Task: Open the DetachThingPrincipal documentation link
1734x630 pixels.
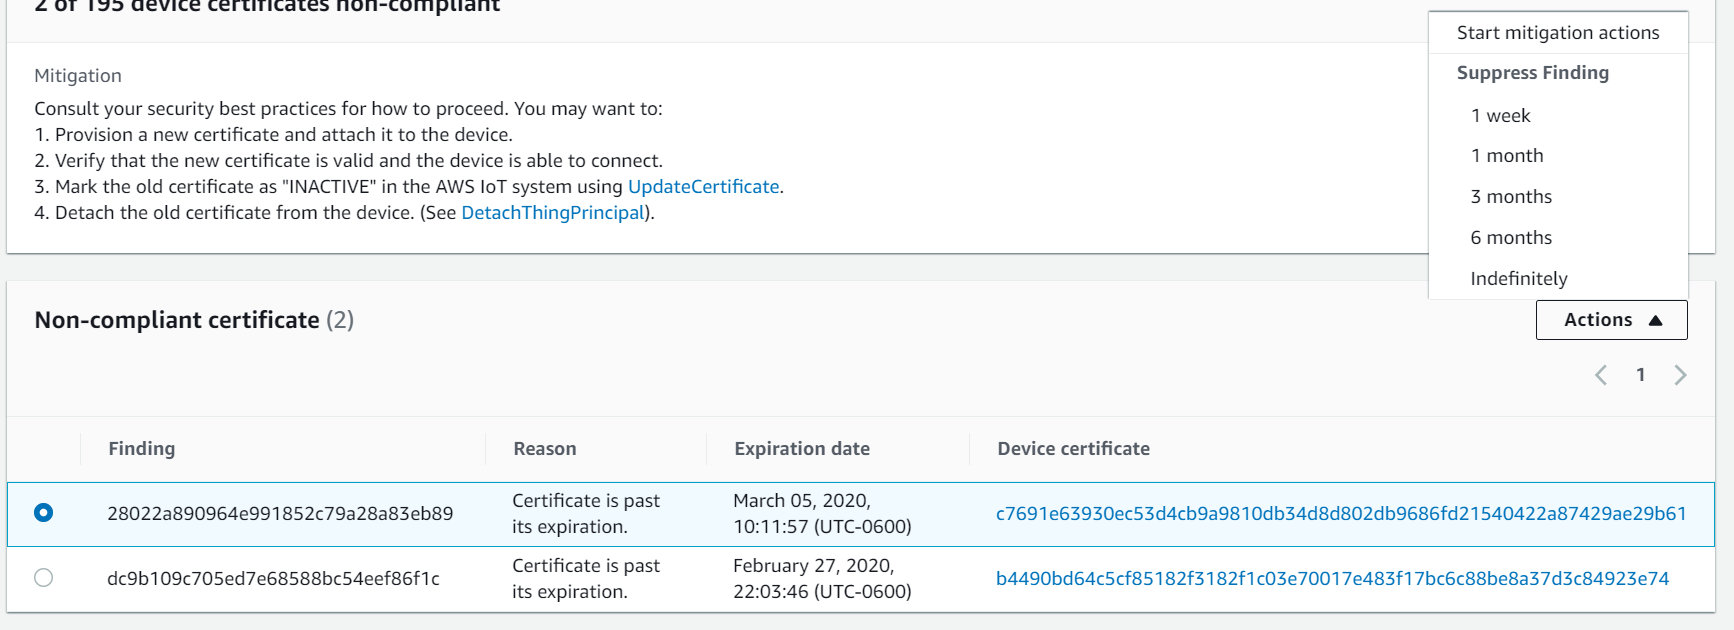Action: pos(553,213)
